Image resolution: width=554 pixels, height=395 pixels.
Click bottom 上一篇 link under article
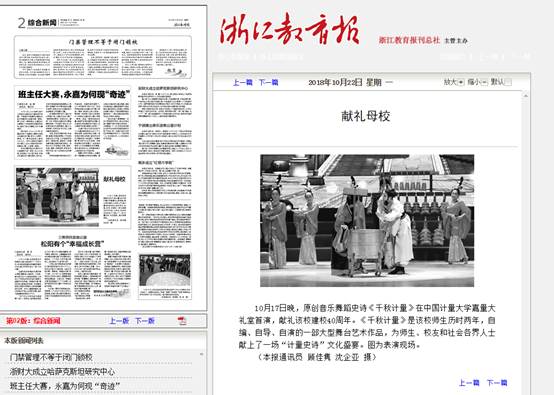pyautogui.click(x=469, y=383)
